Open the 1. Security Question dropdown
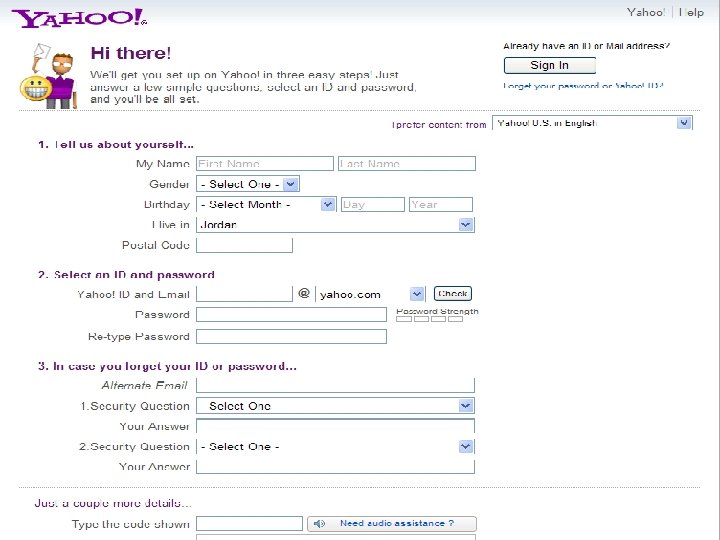 point(336,406)
